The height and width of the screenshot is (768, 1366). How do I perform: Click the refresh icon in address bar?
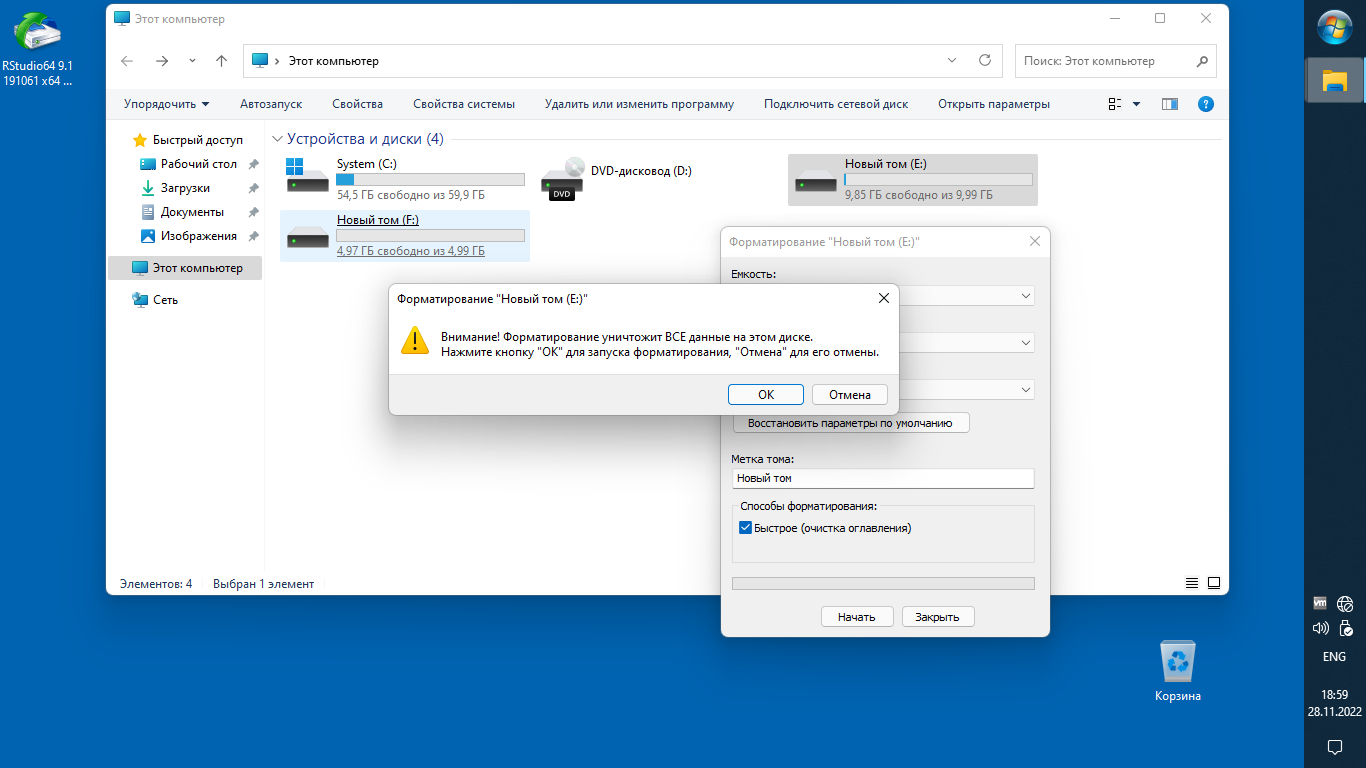985,61
